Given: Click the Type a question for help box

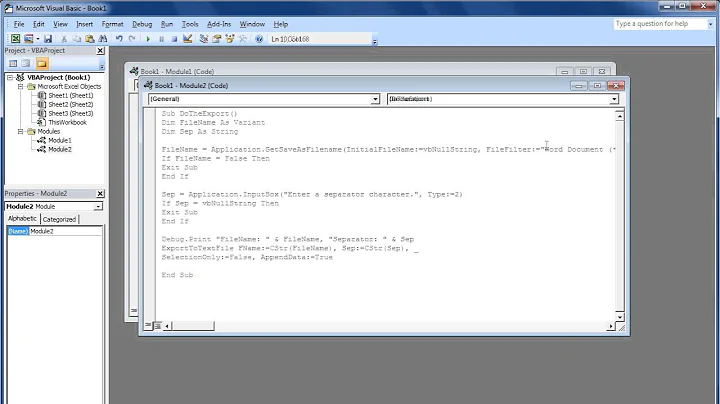Looking at the screenshot, I should [660, 24].
